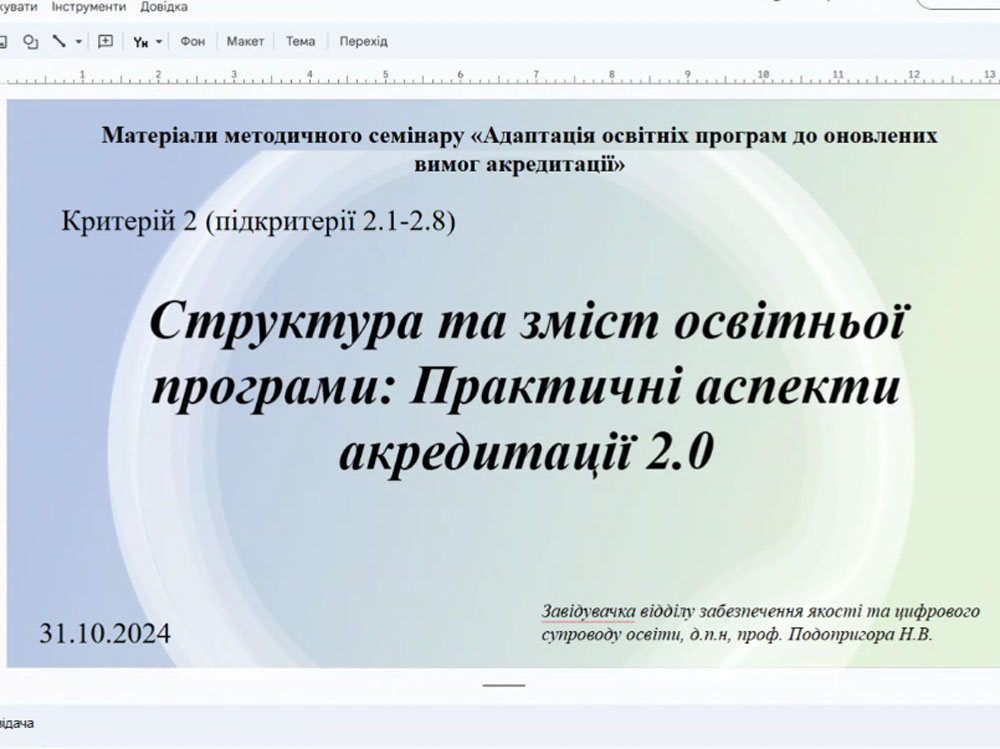Click the insert image icon at toolbar edge

click(3, 41)
